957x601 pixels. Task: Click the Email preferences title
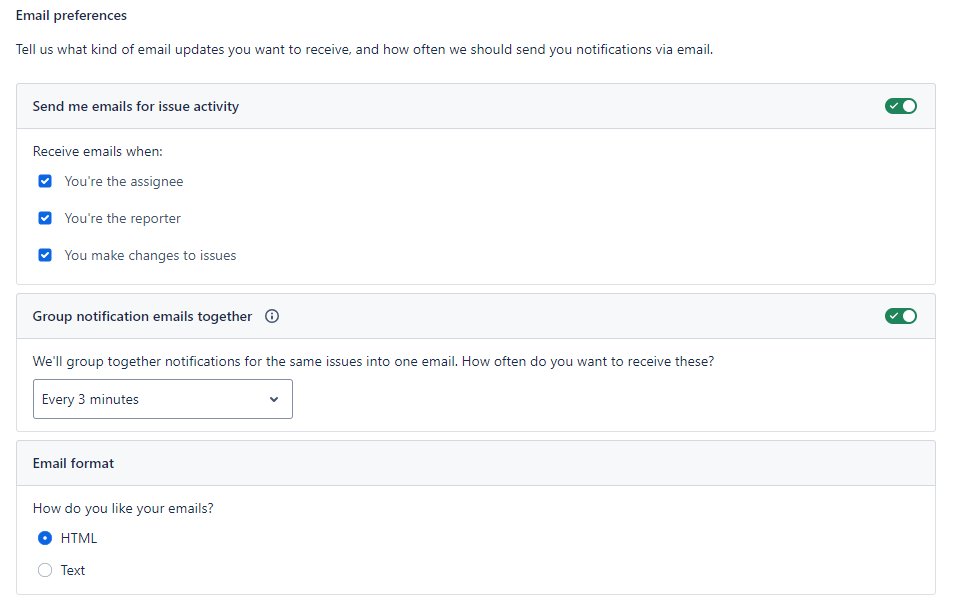point(71,15)
